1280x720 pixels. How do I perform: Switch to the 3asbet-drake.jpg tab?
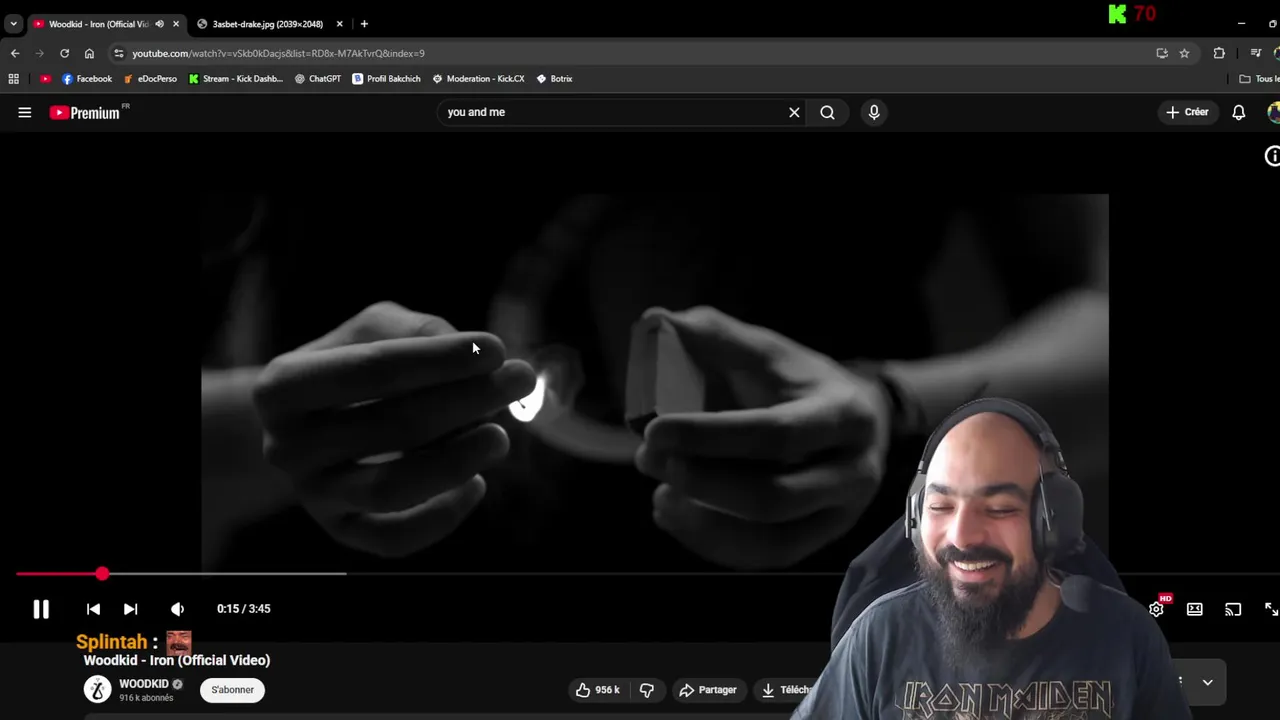[267, 24]
